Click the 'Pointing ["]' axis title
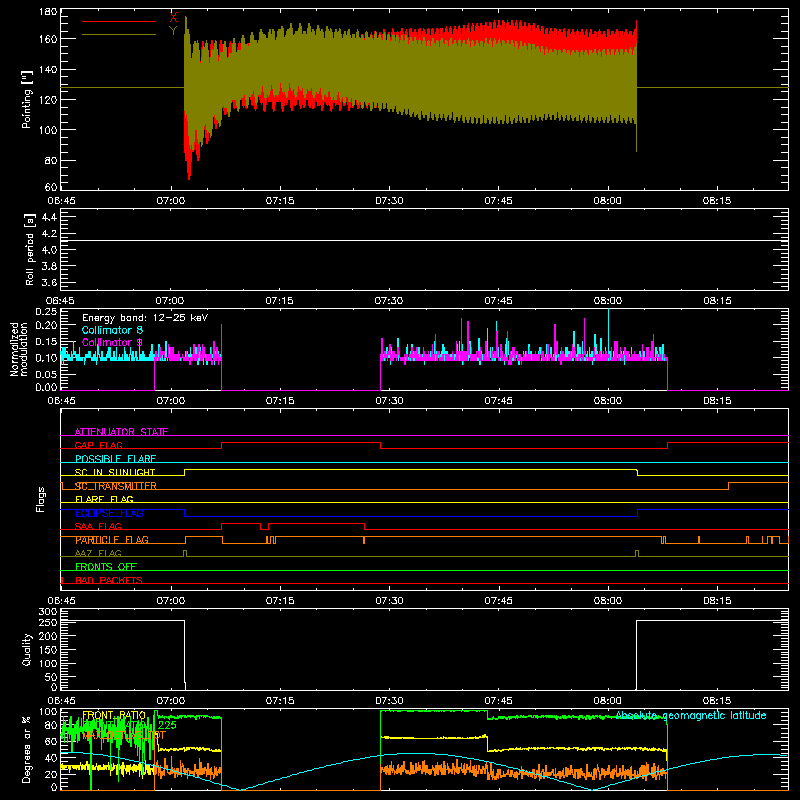 pyautogui.click(x=27, y=99)
